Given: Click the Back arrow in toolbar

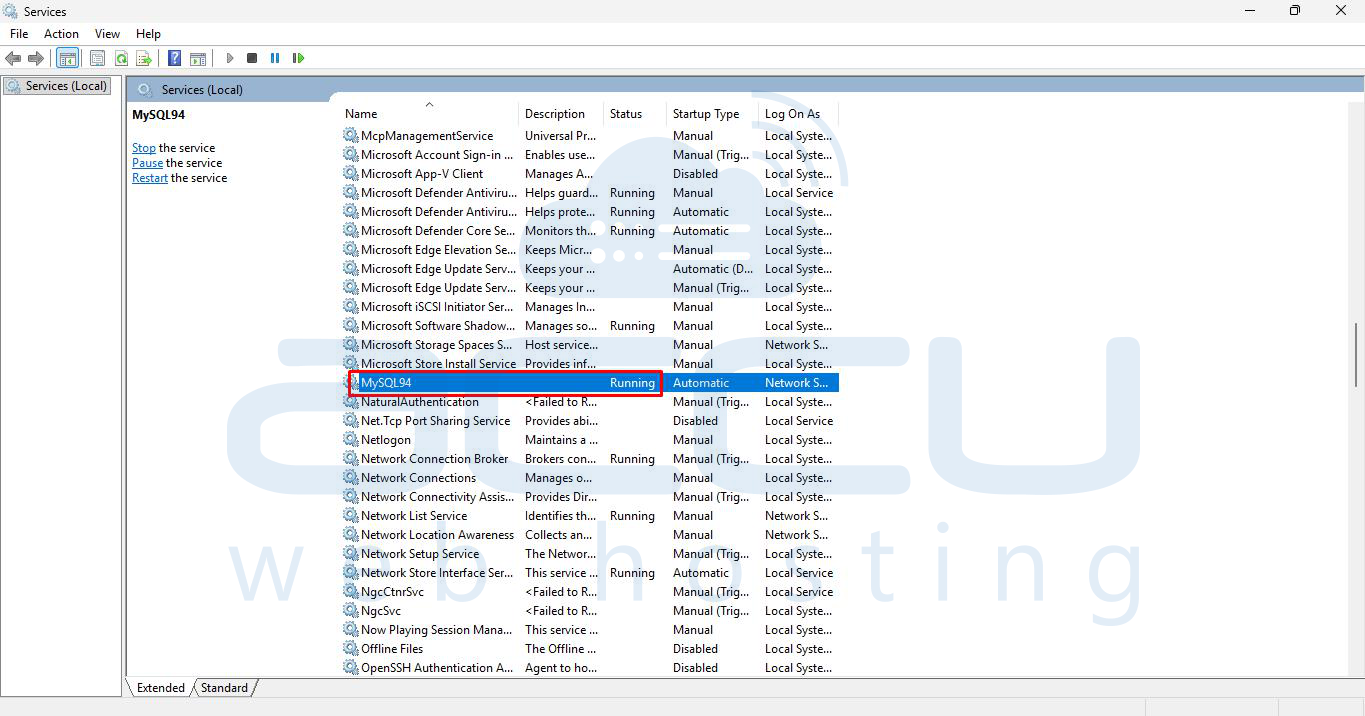Looking at the screenshot, I should coord(13,59).
